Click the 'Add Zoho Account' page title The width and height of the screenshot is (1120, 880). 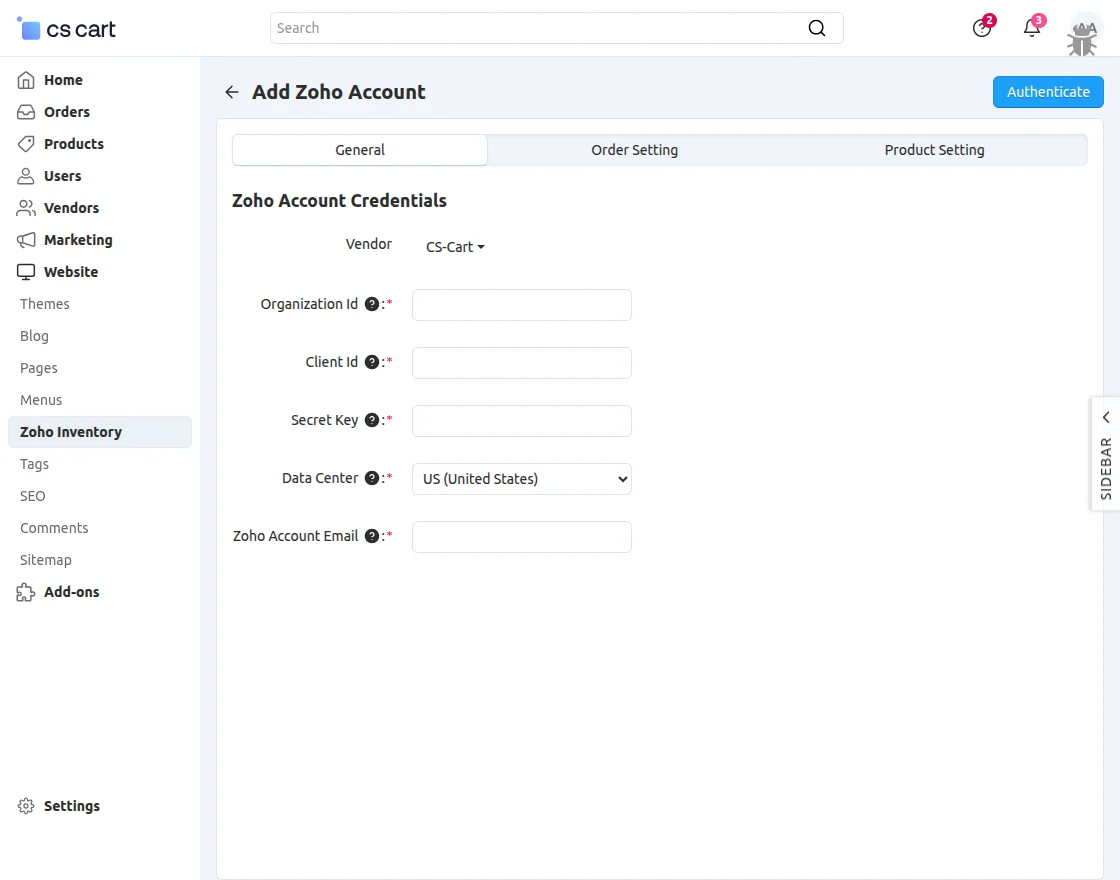pyautogui.click(x=339, y=92)
